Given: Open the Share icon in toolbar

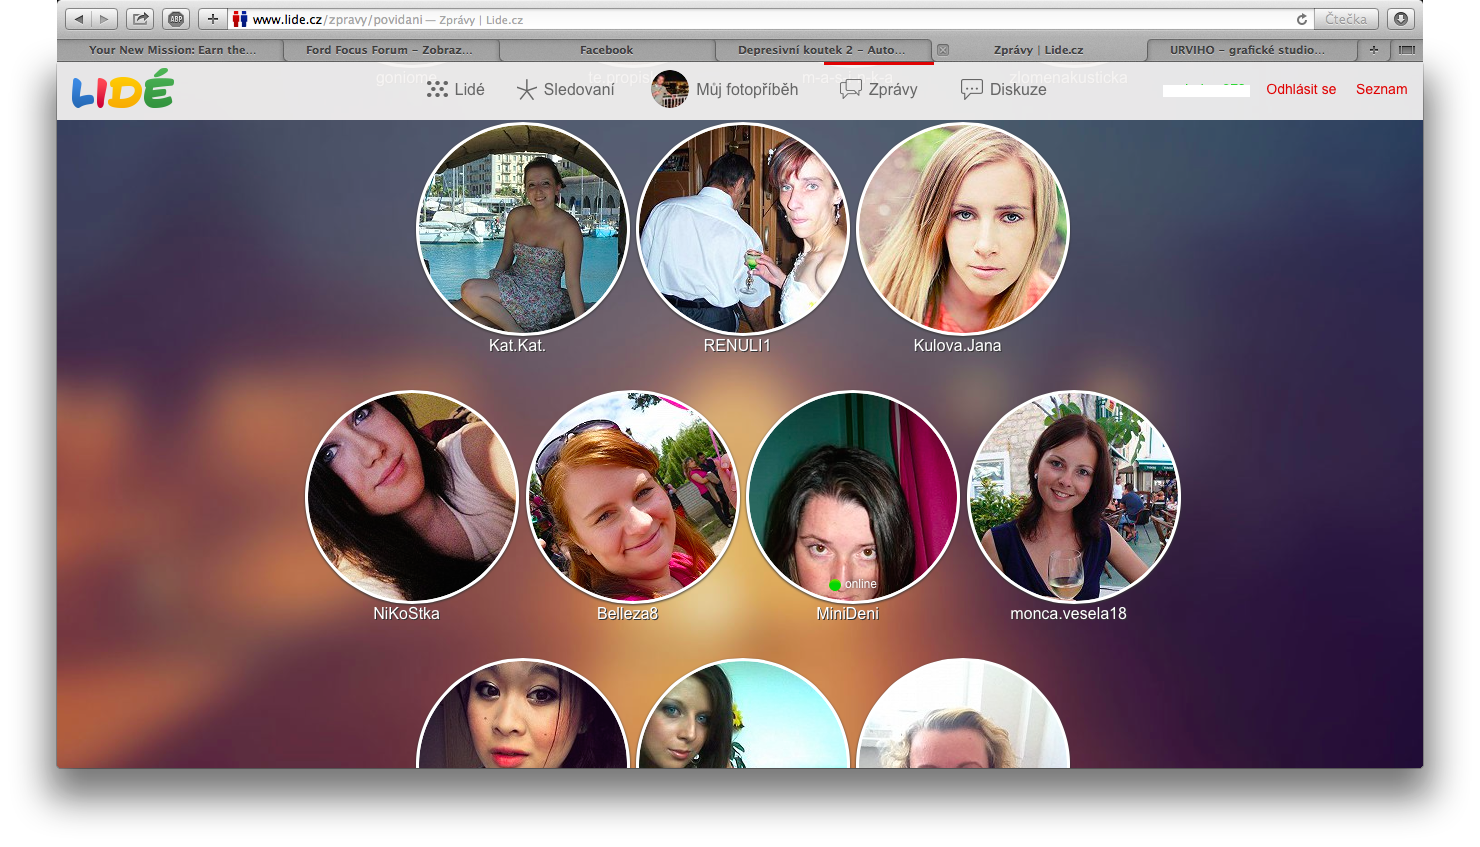Looking at the screenshot, I should click(x=140, y=19).
